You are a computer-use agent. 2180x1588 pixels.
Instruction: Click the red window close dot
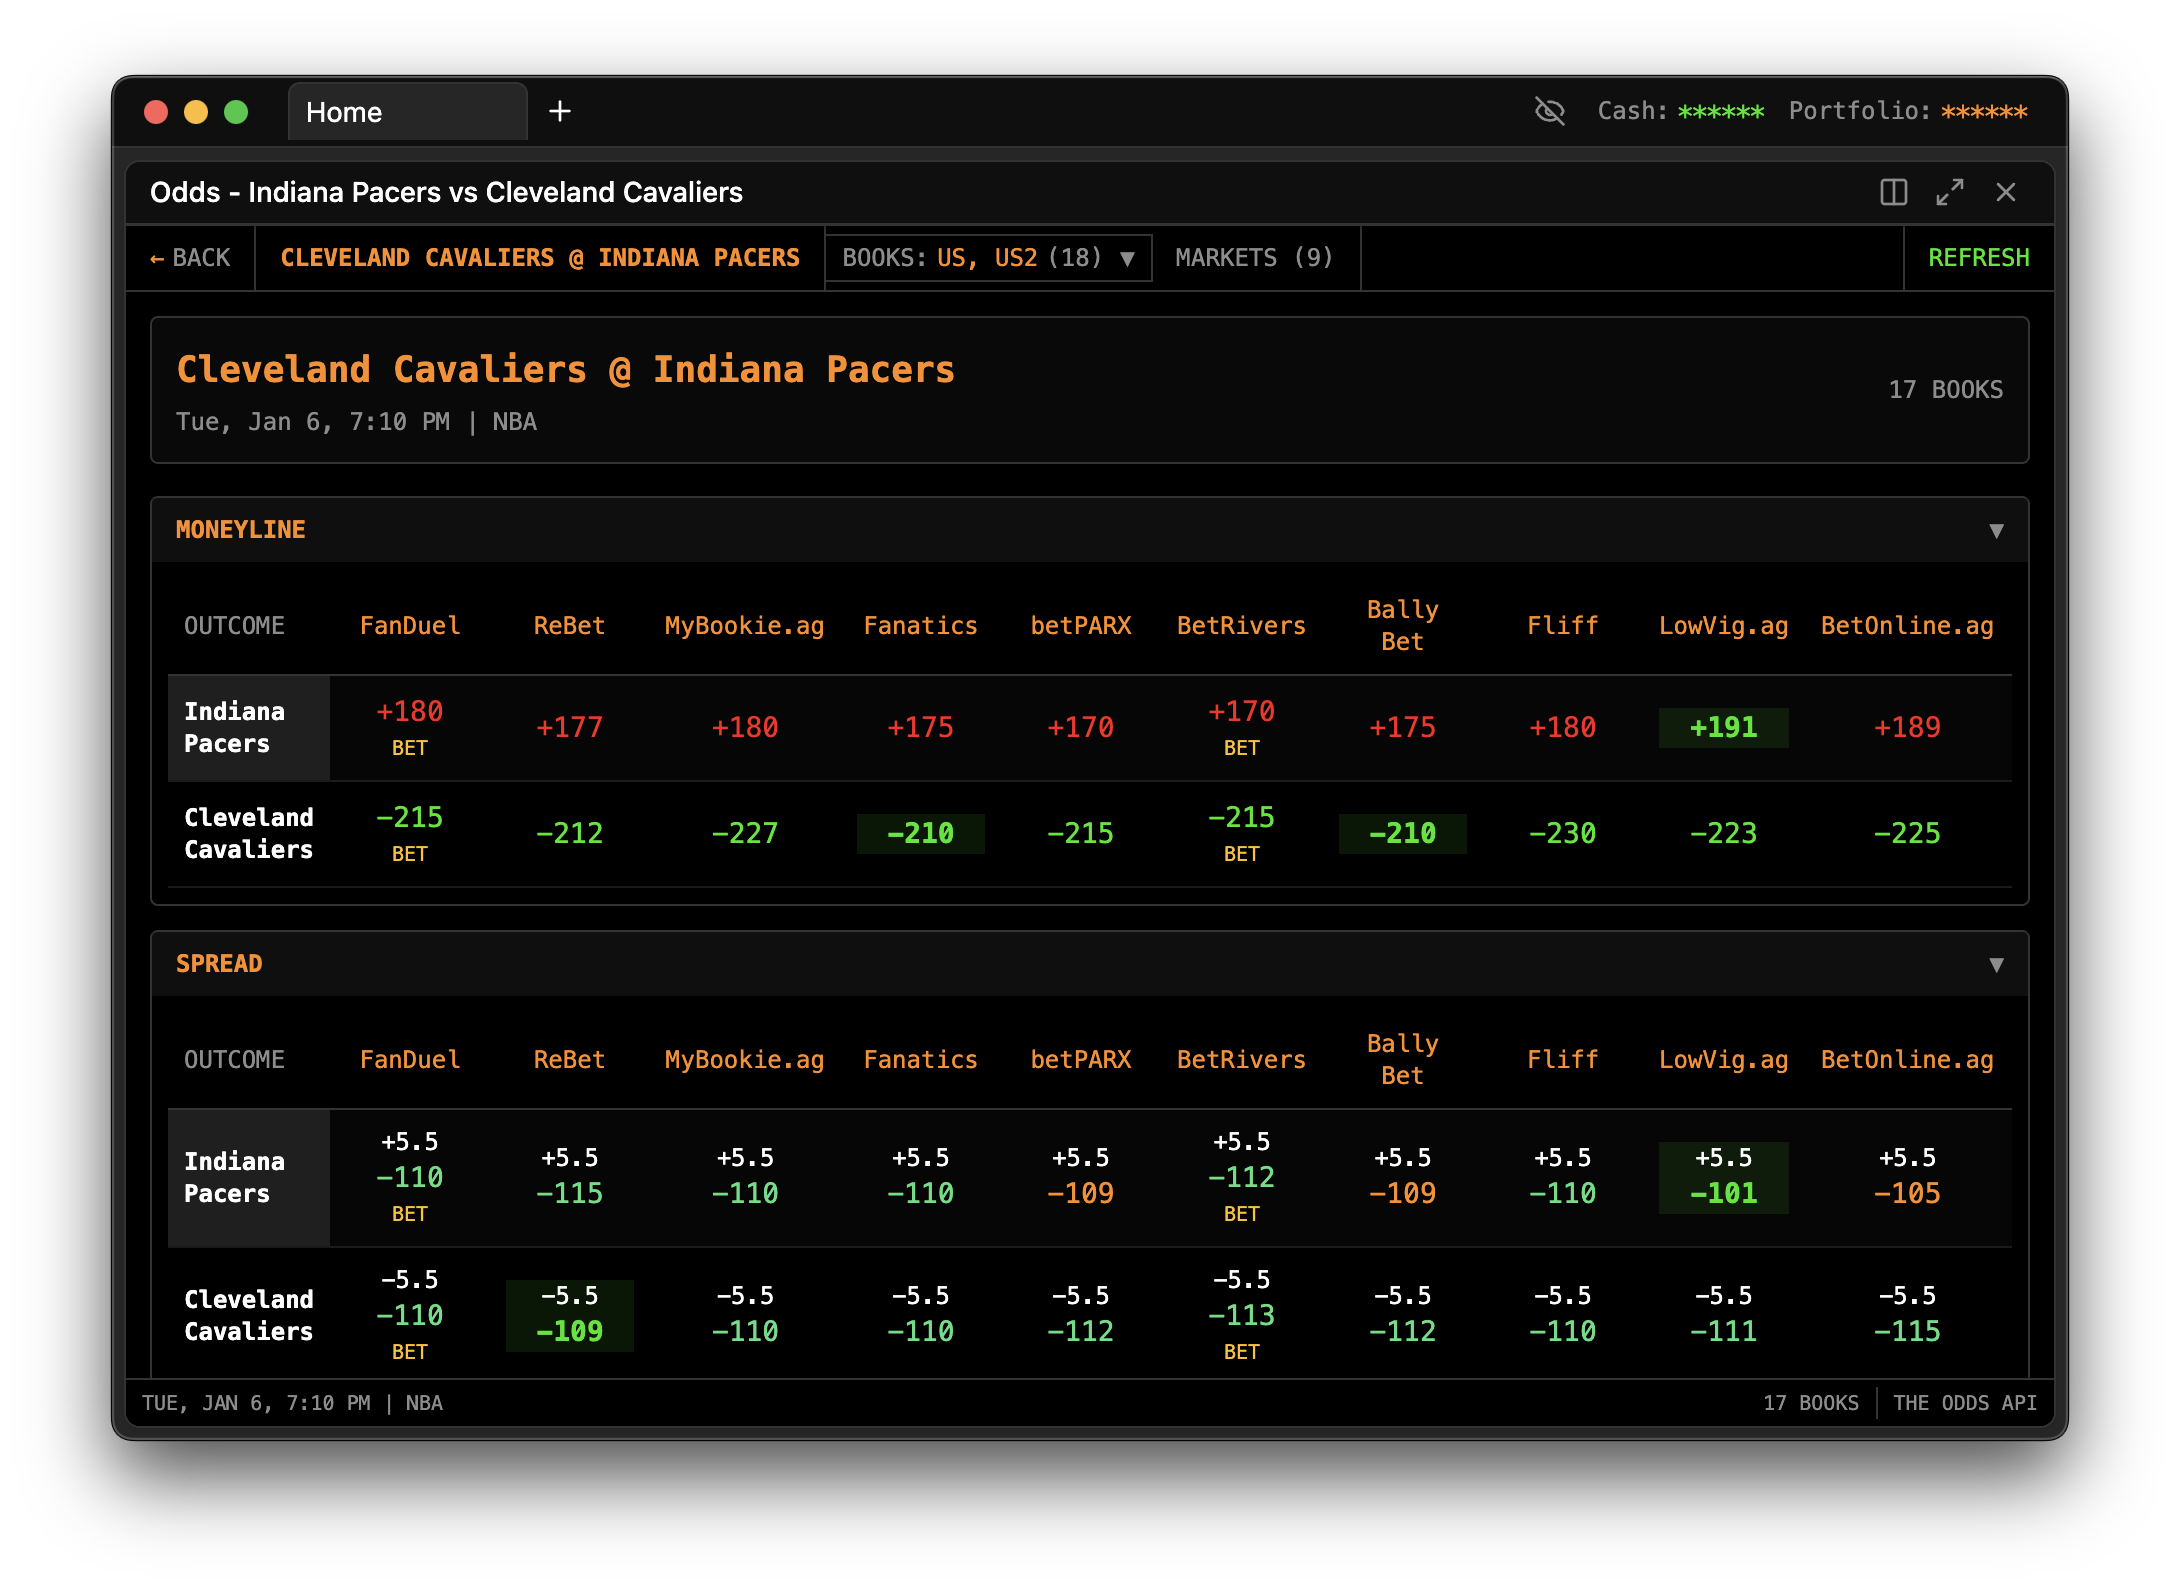tap(156, 112)
